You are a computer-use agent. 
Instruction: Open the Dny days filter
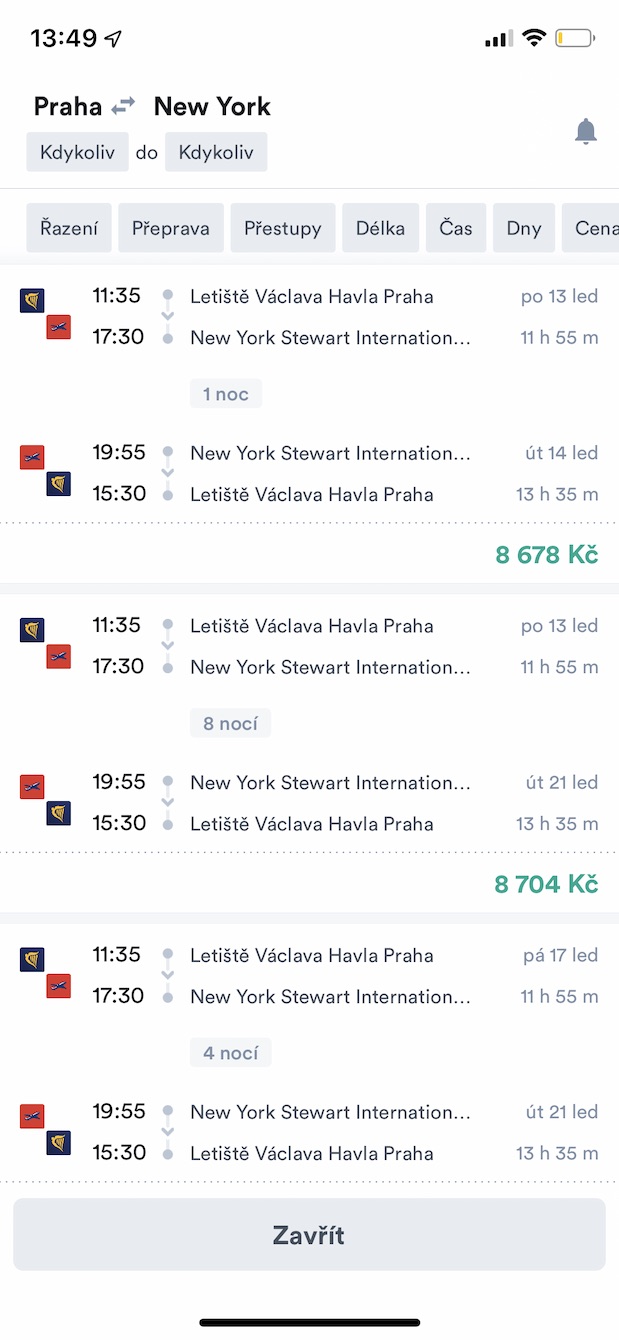(524, 228)
